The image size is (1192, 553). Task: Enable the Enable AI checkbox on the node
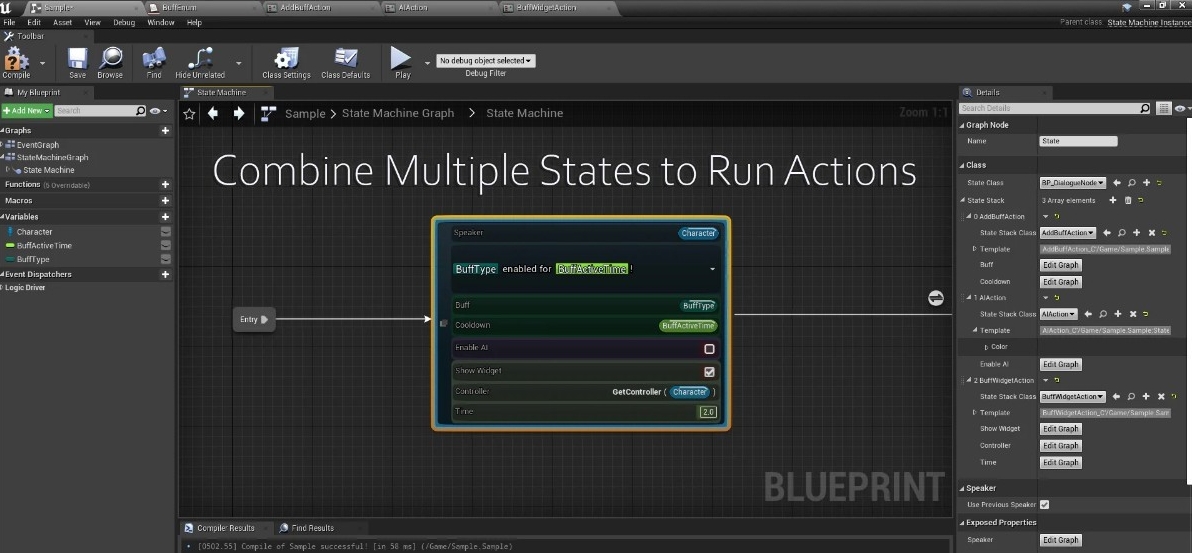tap(709, 349)
